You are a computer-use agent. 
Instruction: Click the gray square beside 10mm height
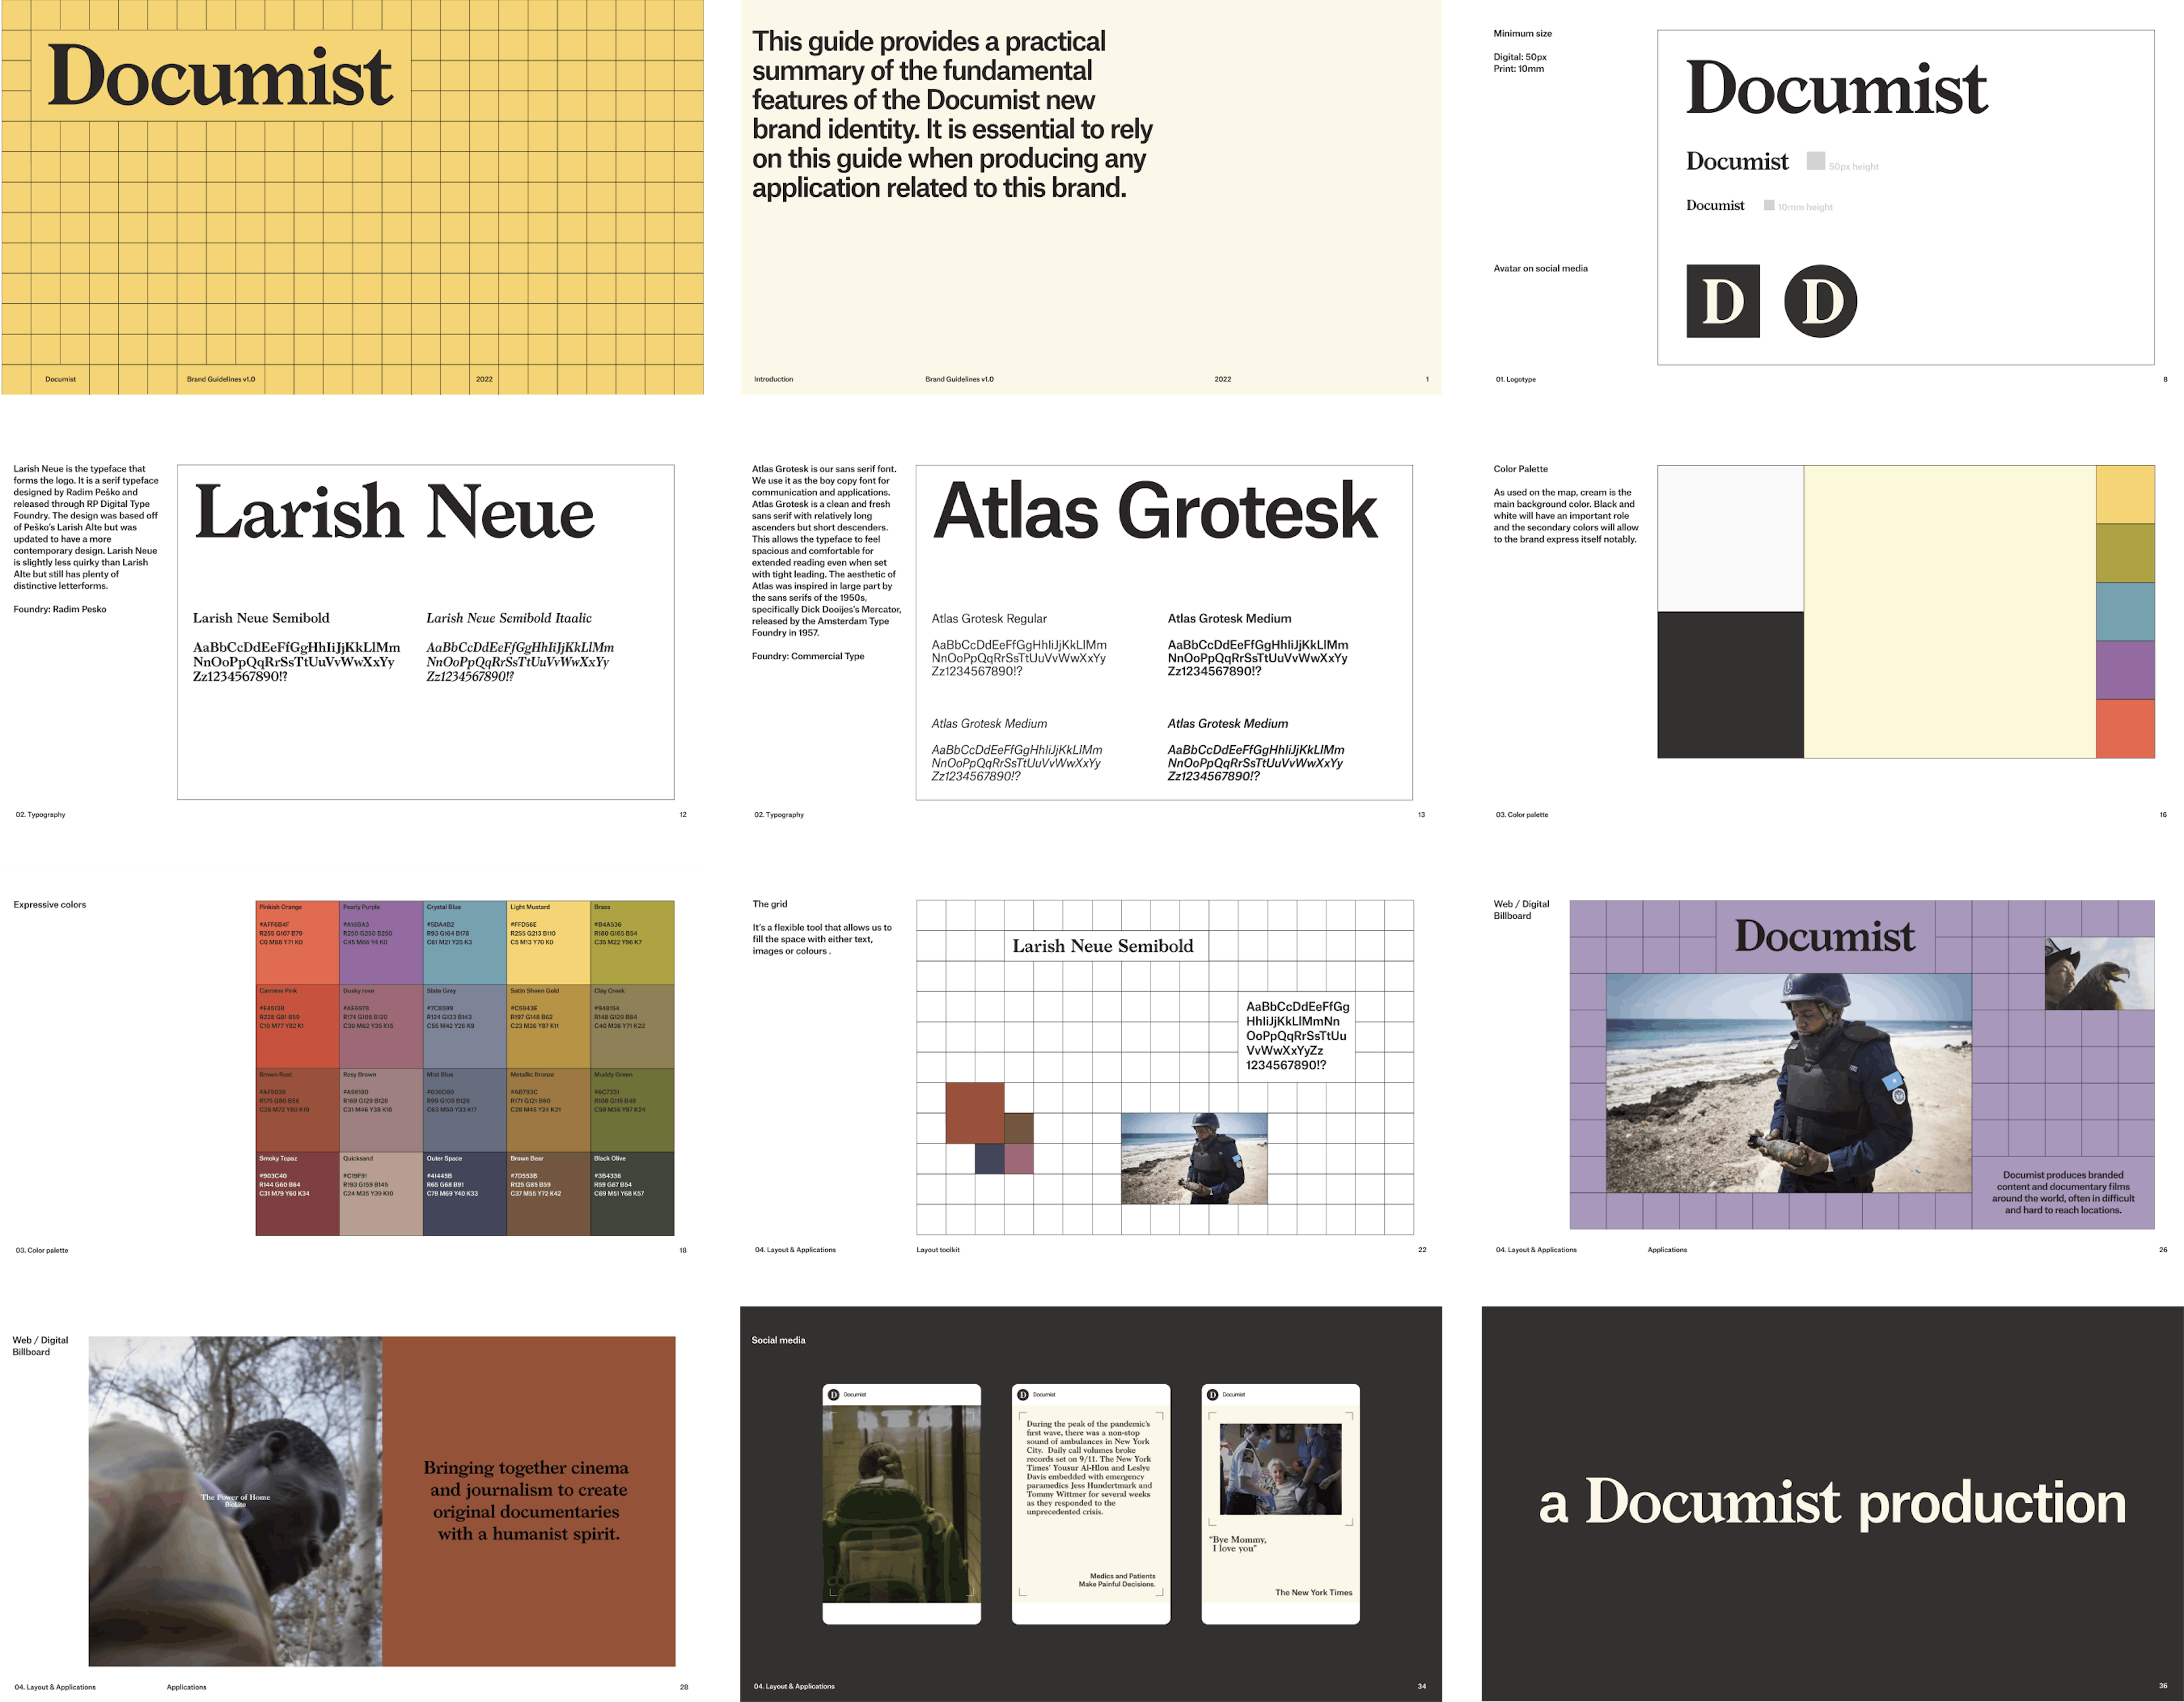coord(1769,205)
